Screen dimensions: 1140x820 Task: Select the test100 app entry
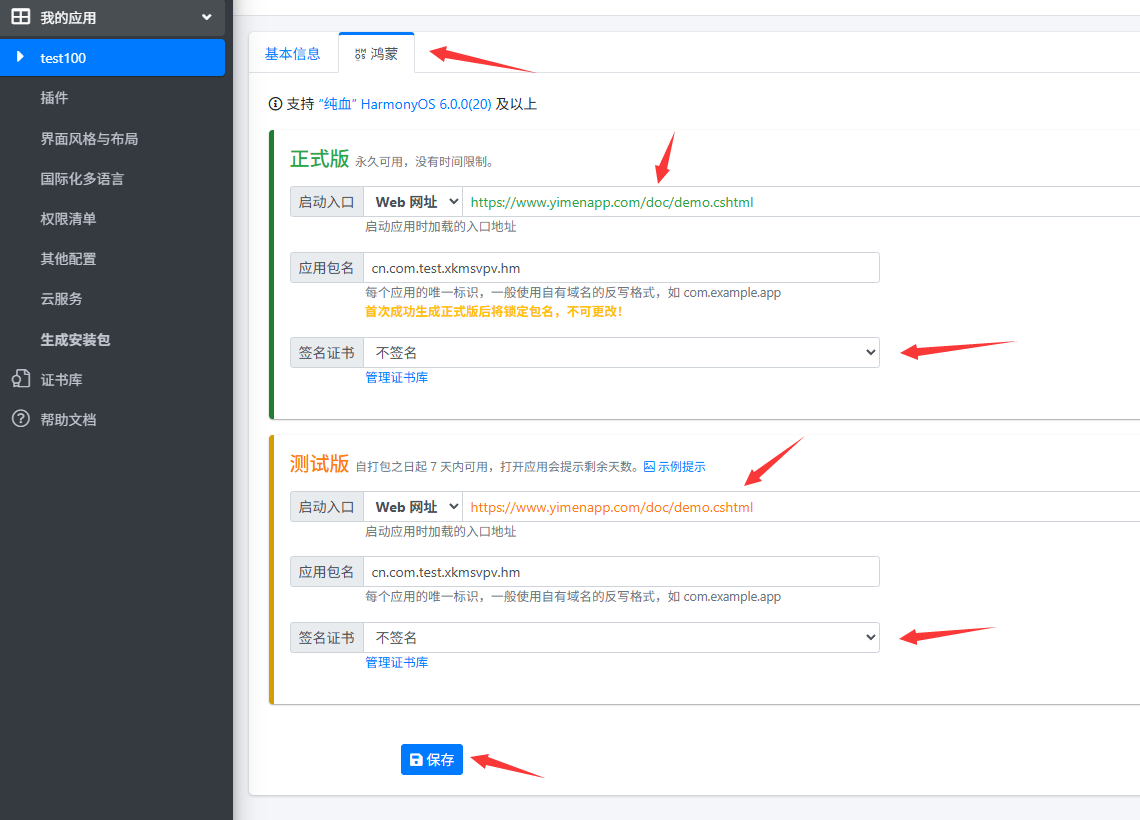click(x=113, y=57)
